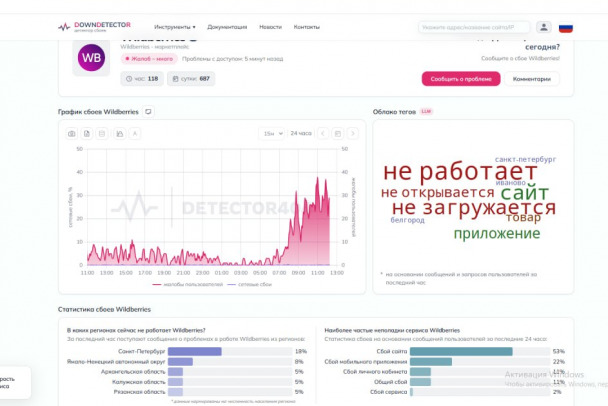The width and height of the screenshot is (608, 406).
Task: Open the Инструменты dropdown menu
Action: click(175, 27)
